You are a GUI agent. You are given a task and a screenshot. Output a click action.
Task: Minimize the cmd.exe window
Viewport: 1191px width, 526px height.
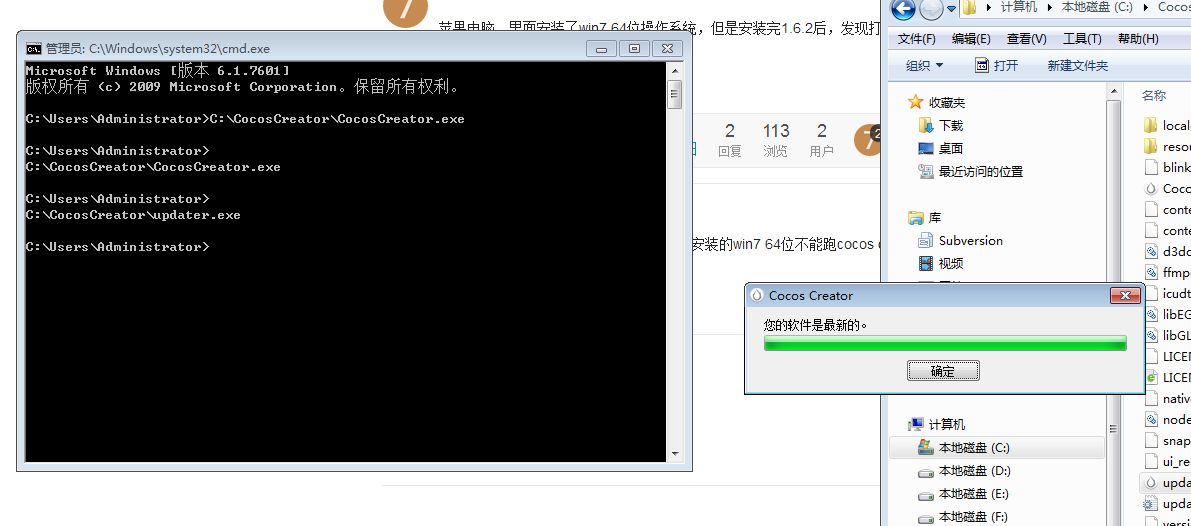pyautogui.click(x=602, y=49)
